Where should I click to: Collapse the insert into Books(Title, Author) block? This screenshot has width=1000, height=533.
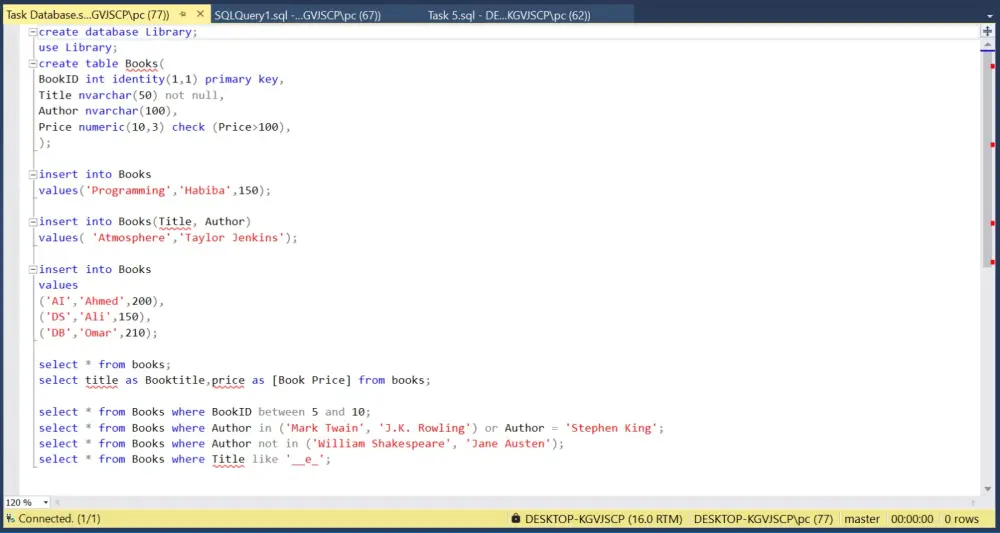click(x=33, y=222)
